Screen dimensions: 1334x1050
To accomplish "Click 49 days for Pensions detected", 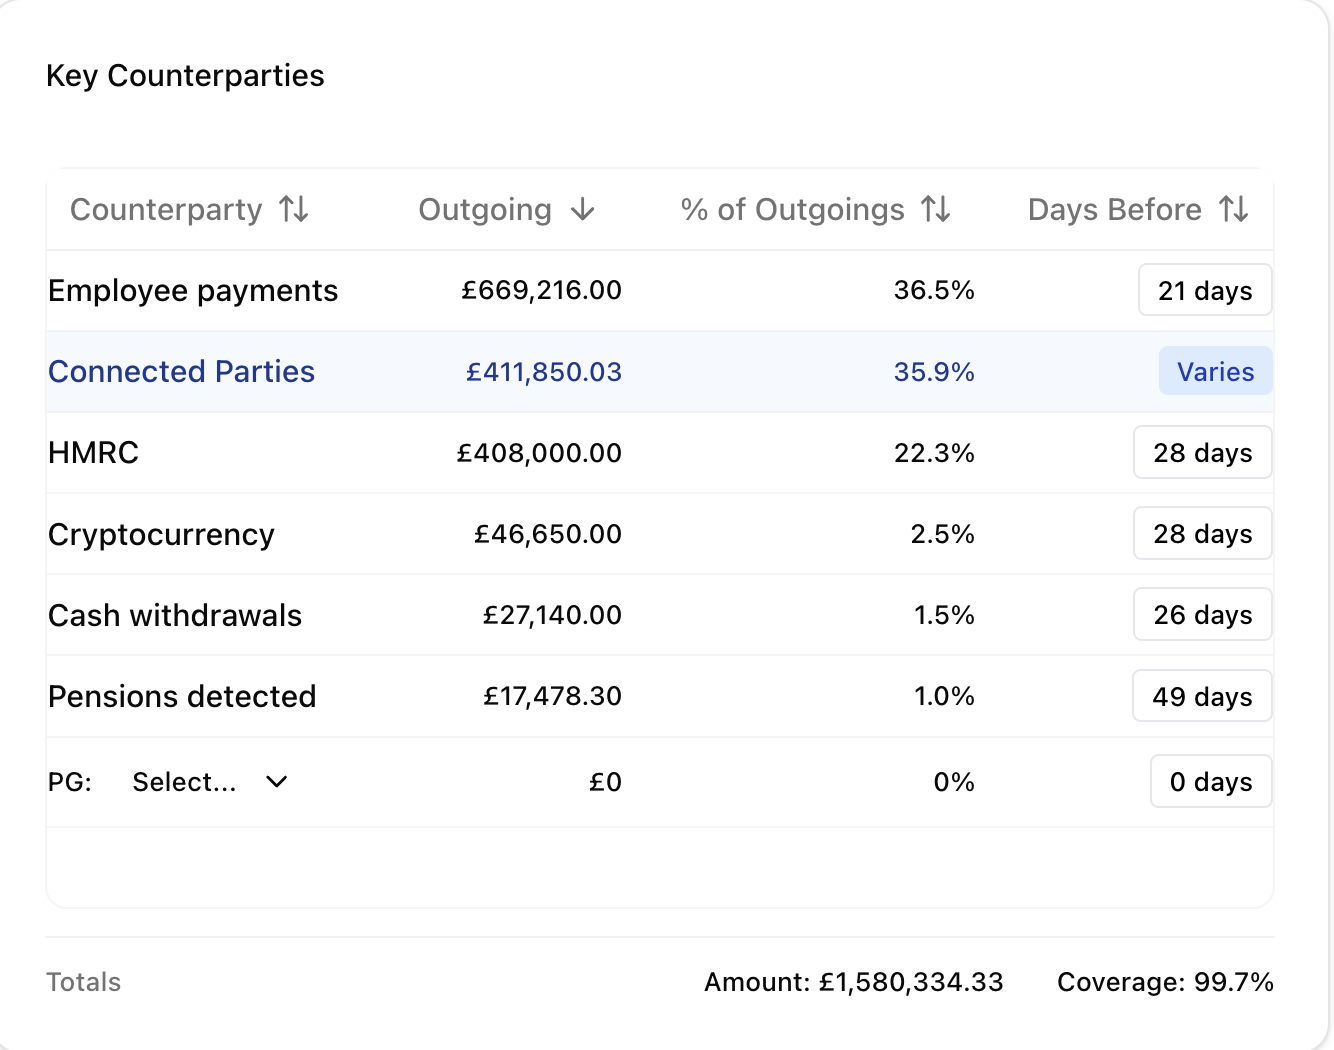I will click(1202, 696).
